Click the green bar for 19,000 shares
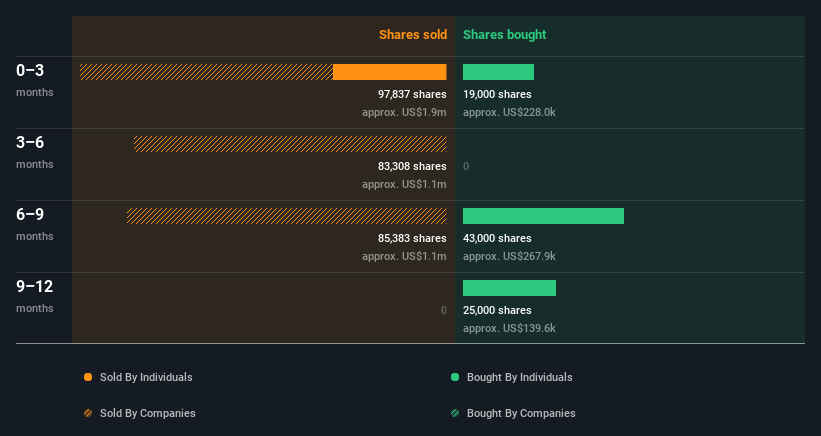Screen dimensions: 821x436 pyautogui.click(x=498, y=72)
